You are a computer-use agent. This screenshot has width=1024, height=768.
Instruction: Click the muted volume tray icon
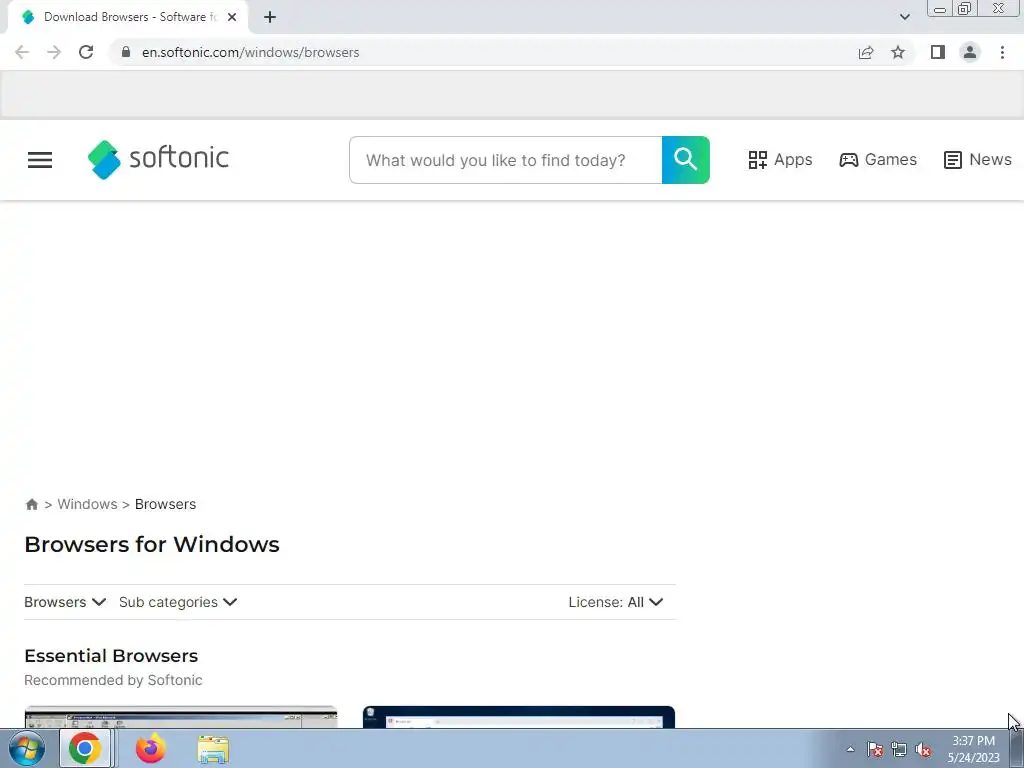[923, 749]
